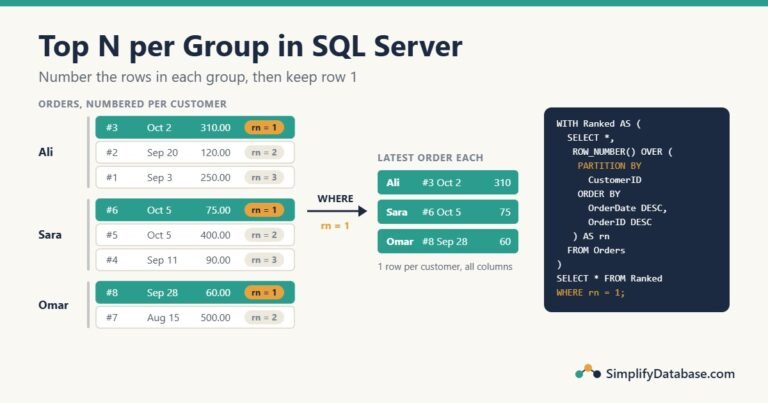Screen dimensions: 768x403
Task: Click order row #5 Oct 5 400.00
Action: pos(195,235)
